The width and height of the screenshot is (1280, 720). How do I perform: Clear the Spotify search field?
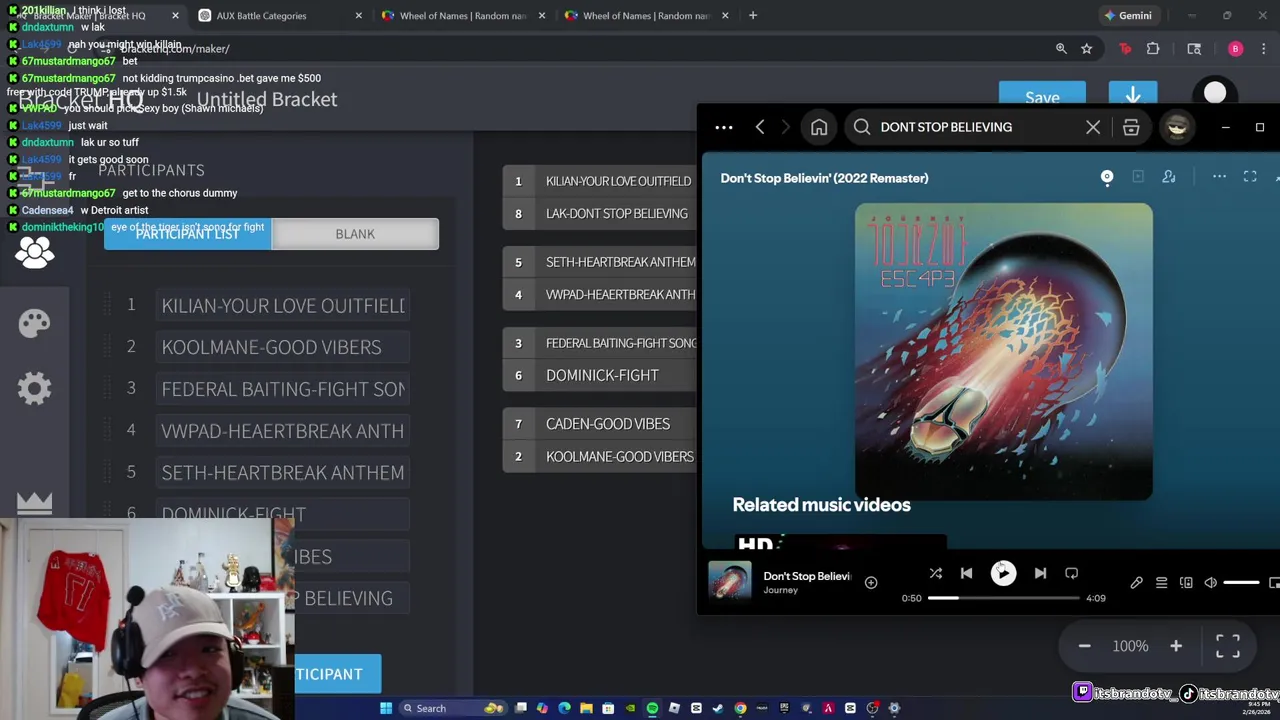[x=1093, y=127]
